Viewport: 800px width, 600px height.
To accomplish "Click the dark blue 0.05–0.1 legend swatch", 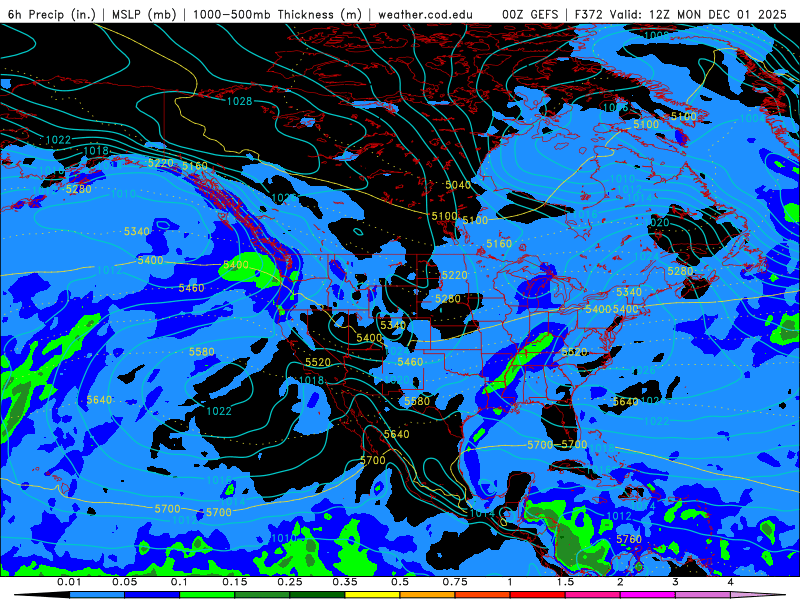I will click(152, 595).
